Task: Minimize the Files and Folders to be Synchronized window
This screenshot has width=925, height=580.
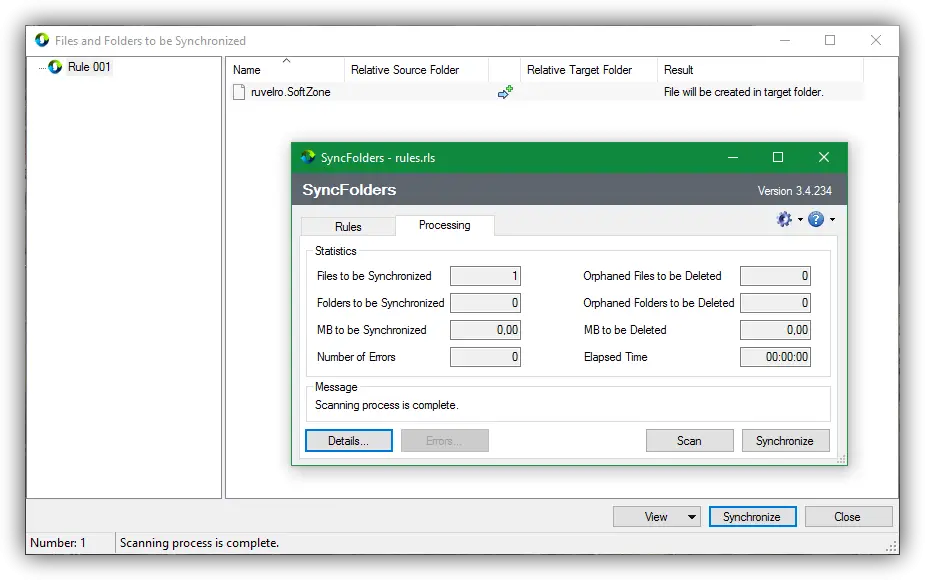Action: 785,40
